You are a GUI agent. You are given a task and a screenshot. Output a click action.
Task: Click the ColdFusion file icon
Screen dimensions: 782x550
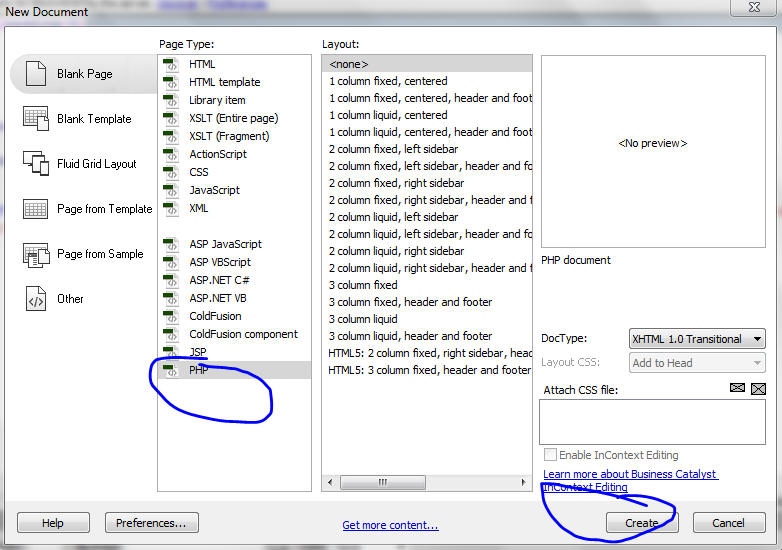[x=171, y=316]
